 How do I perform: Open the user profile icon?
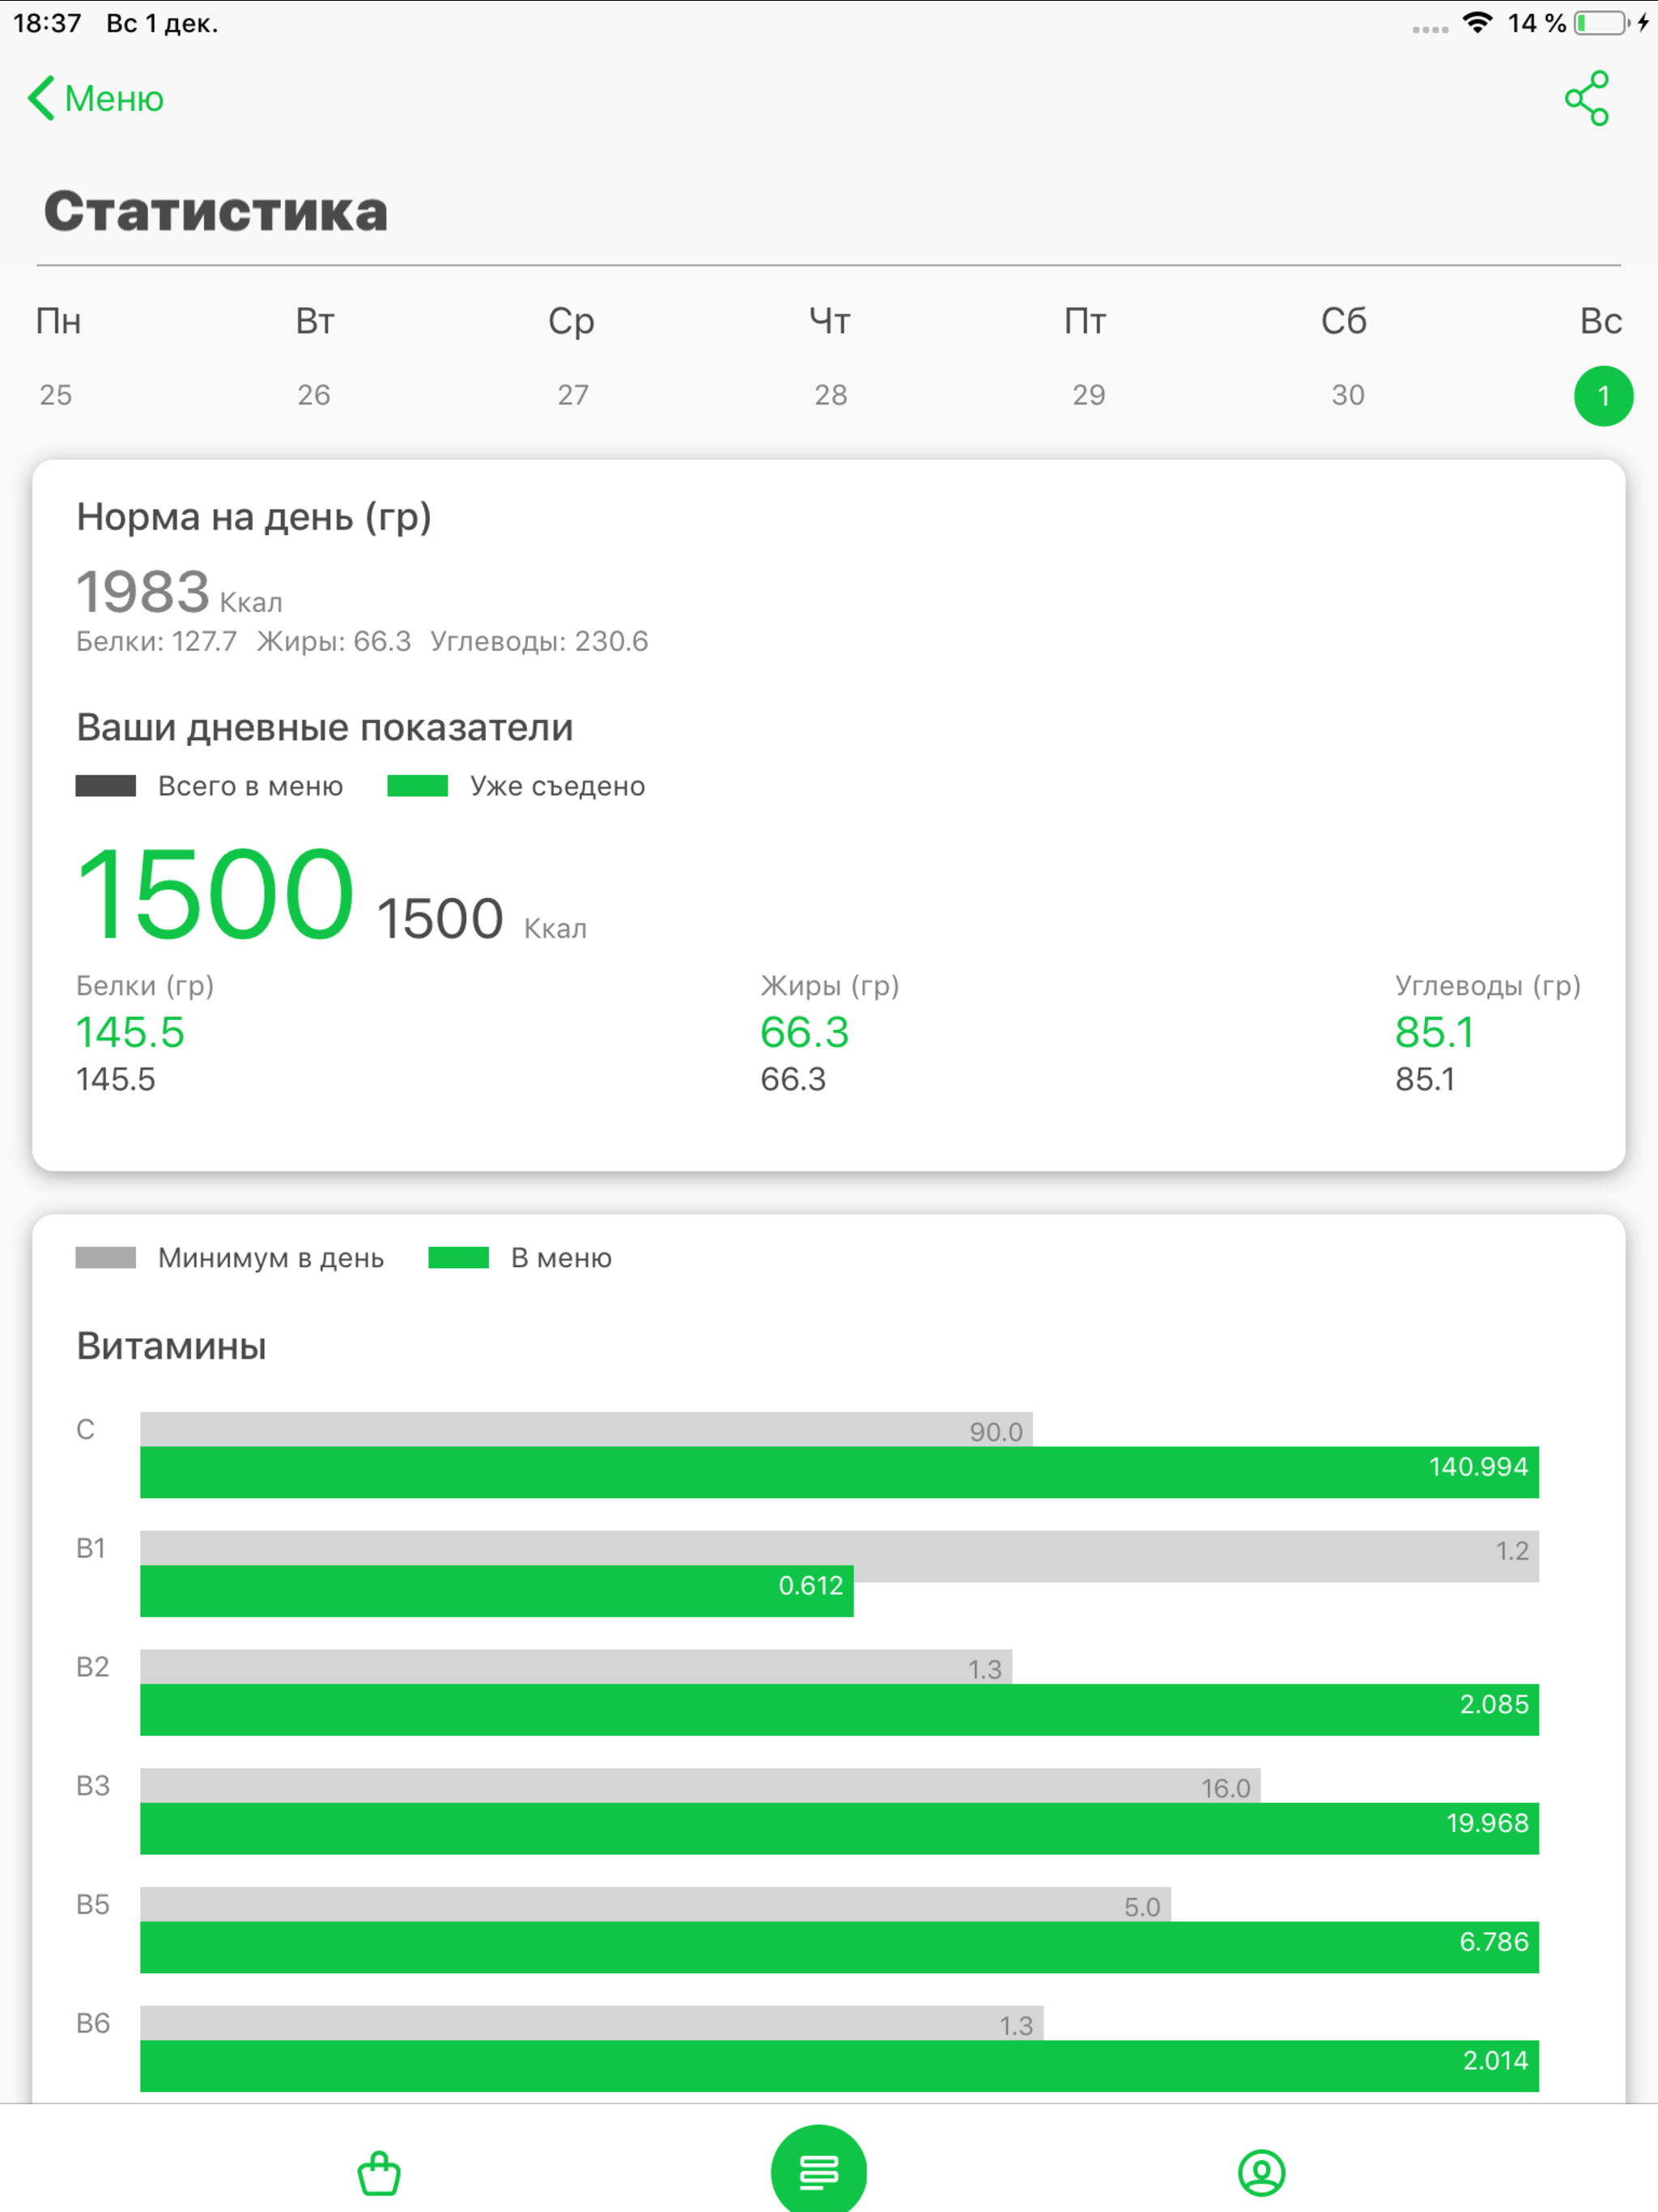pos(1261,2172)
